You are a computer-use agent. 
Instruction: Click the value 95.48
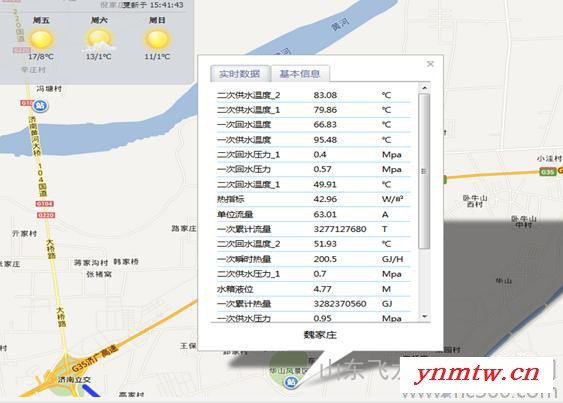(x=325, y=140)
